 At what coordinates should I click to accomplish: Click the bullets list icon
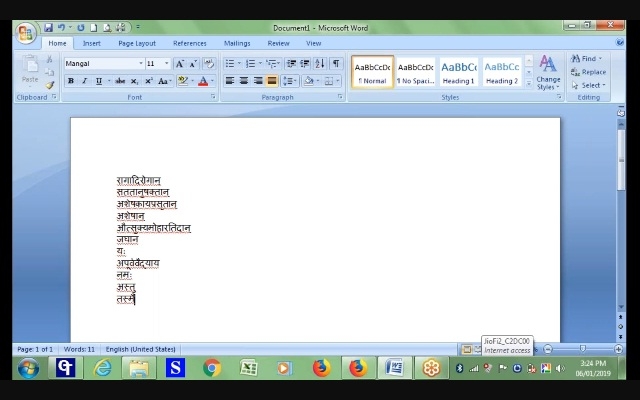pyautogui.click(x=229, y=64)
